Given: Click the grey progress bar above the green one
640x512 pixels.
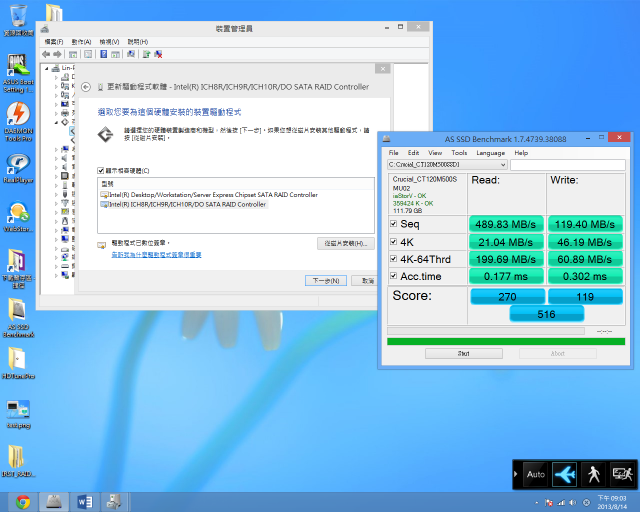Looking at the screenshot, I should pyautogui.click(x=486, y=331).
